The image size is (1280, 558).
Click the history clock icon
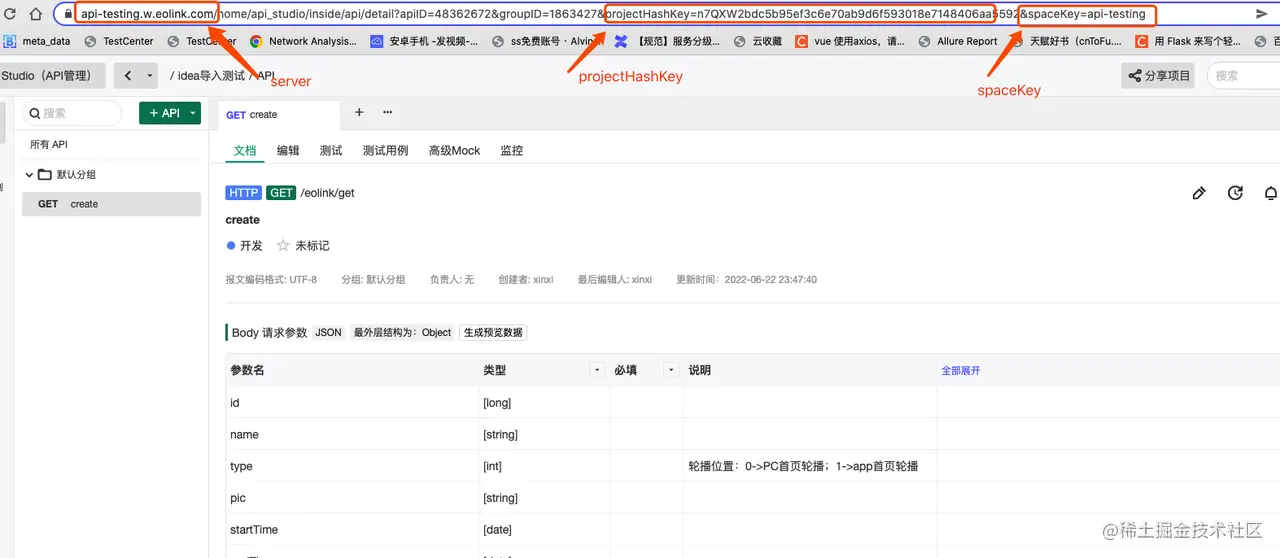[1235, 193]
